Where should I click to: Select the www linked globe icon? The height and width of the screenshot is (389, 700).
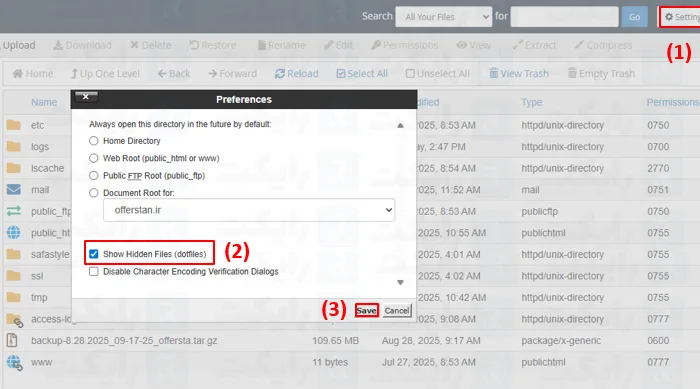click(x=14, y=362)
